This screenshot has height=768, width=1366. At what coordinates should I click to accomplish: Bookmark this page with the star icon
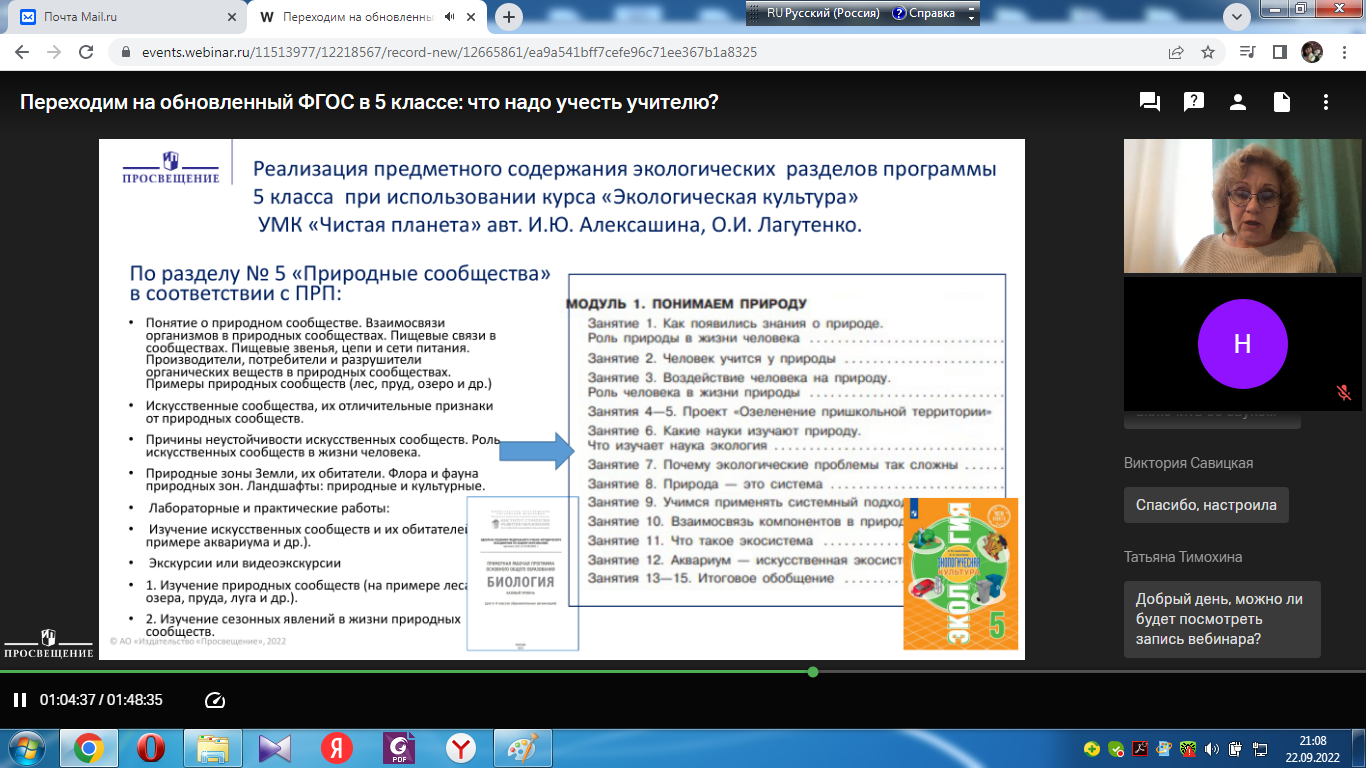click(1208, 52)
